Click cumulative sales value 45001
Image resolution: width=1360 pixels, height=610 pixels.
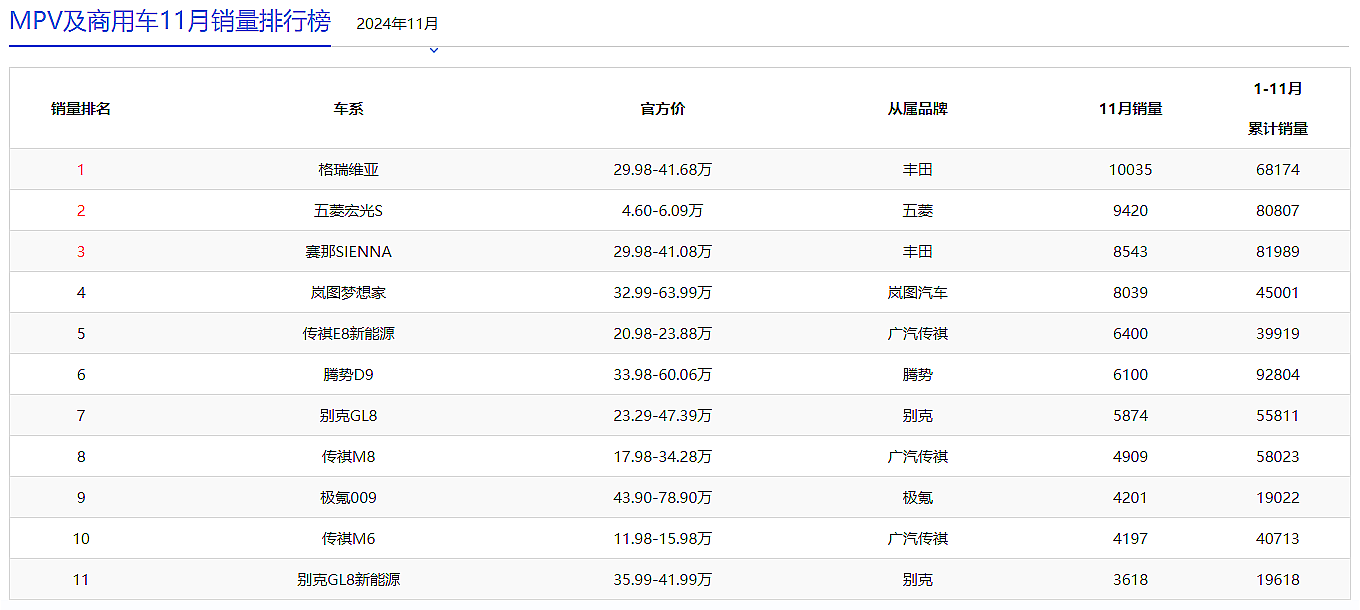(1278, 293)
